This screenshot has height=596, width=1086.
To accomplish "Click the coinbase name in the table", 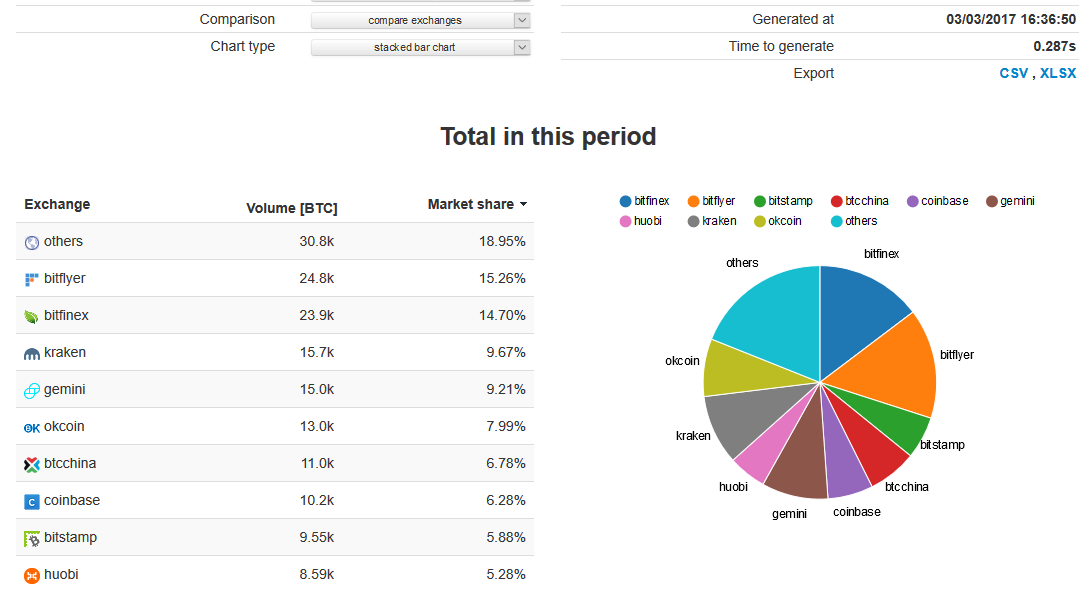I will tap(72, 500).
